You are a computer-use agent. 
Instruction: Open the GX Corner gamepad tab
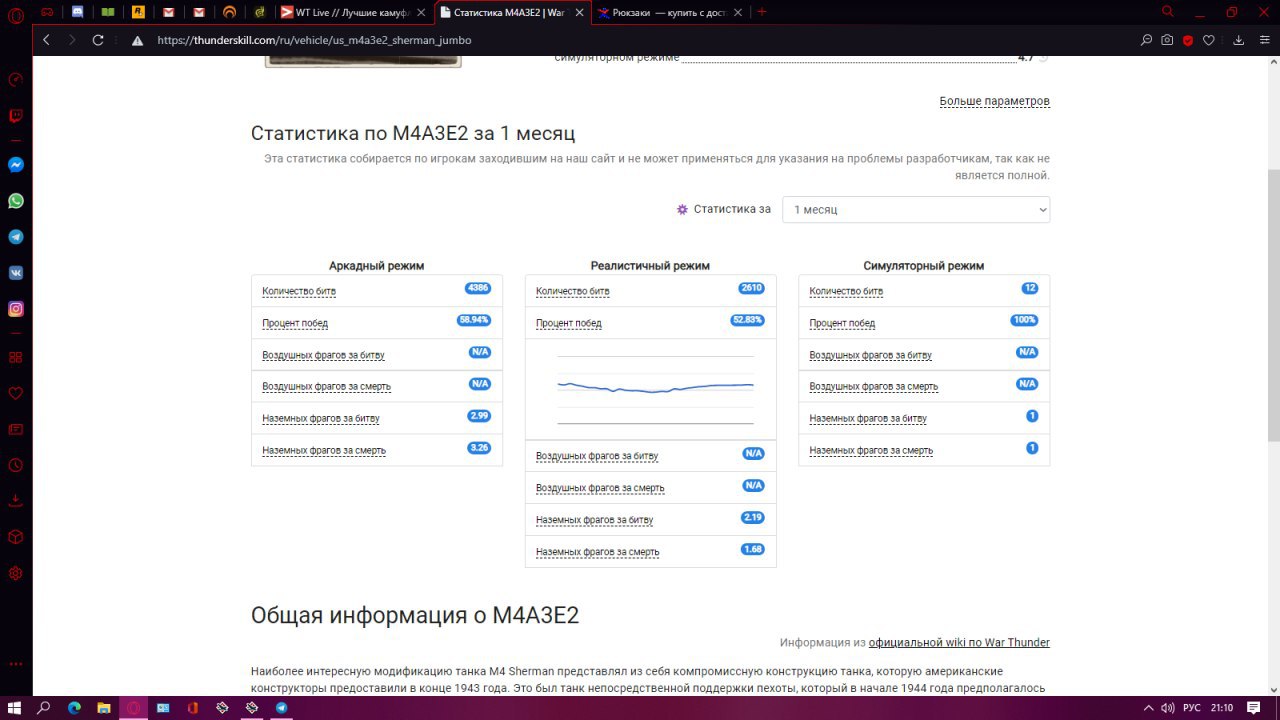pos(48,12)
